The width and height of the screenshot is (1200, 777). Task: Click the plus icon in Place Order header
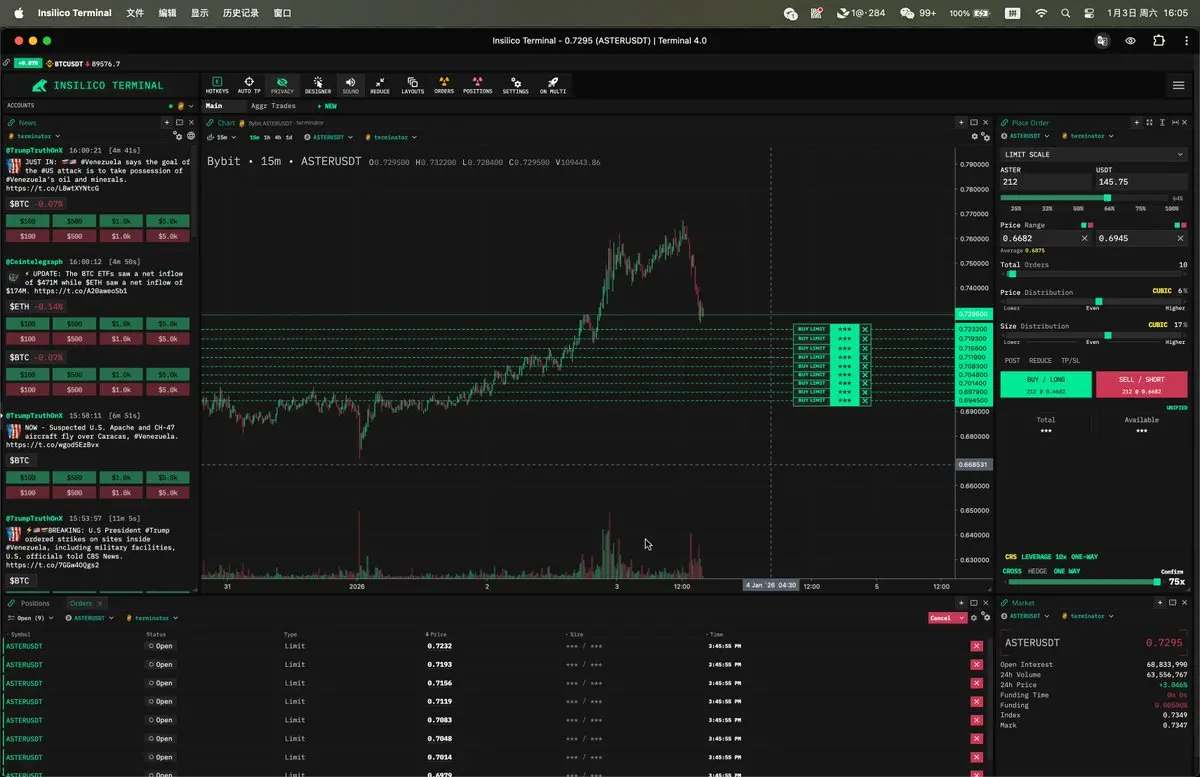1137,122
